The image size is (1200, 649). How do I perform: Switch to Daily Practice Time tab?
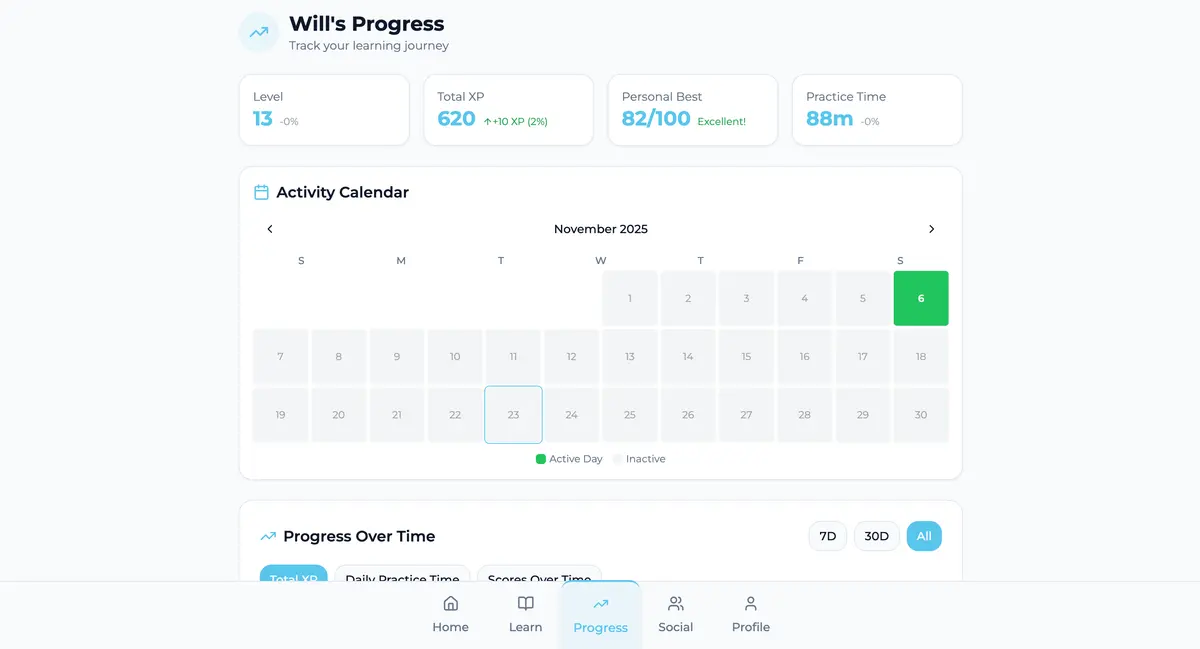(402, 575)
